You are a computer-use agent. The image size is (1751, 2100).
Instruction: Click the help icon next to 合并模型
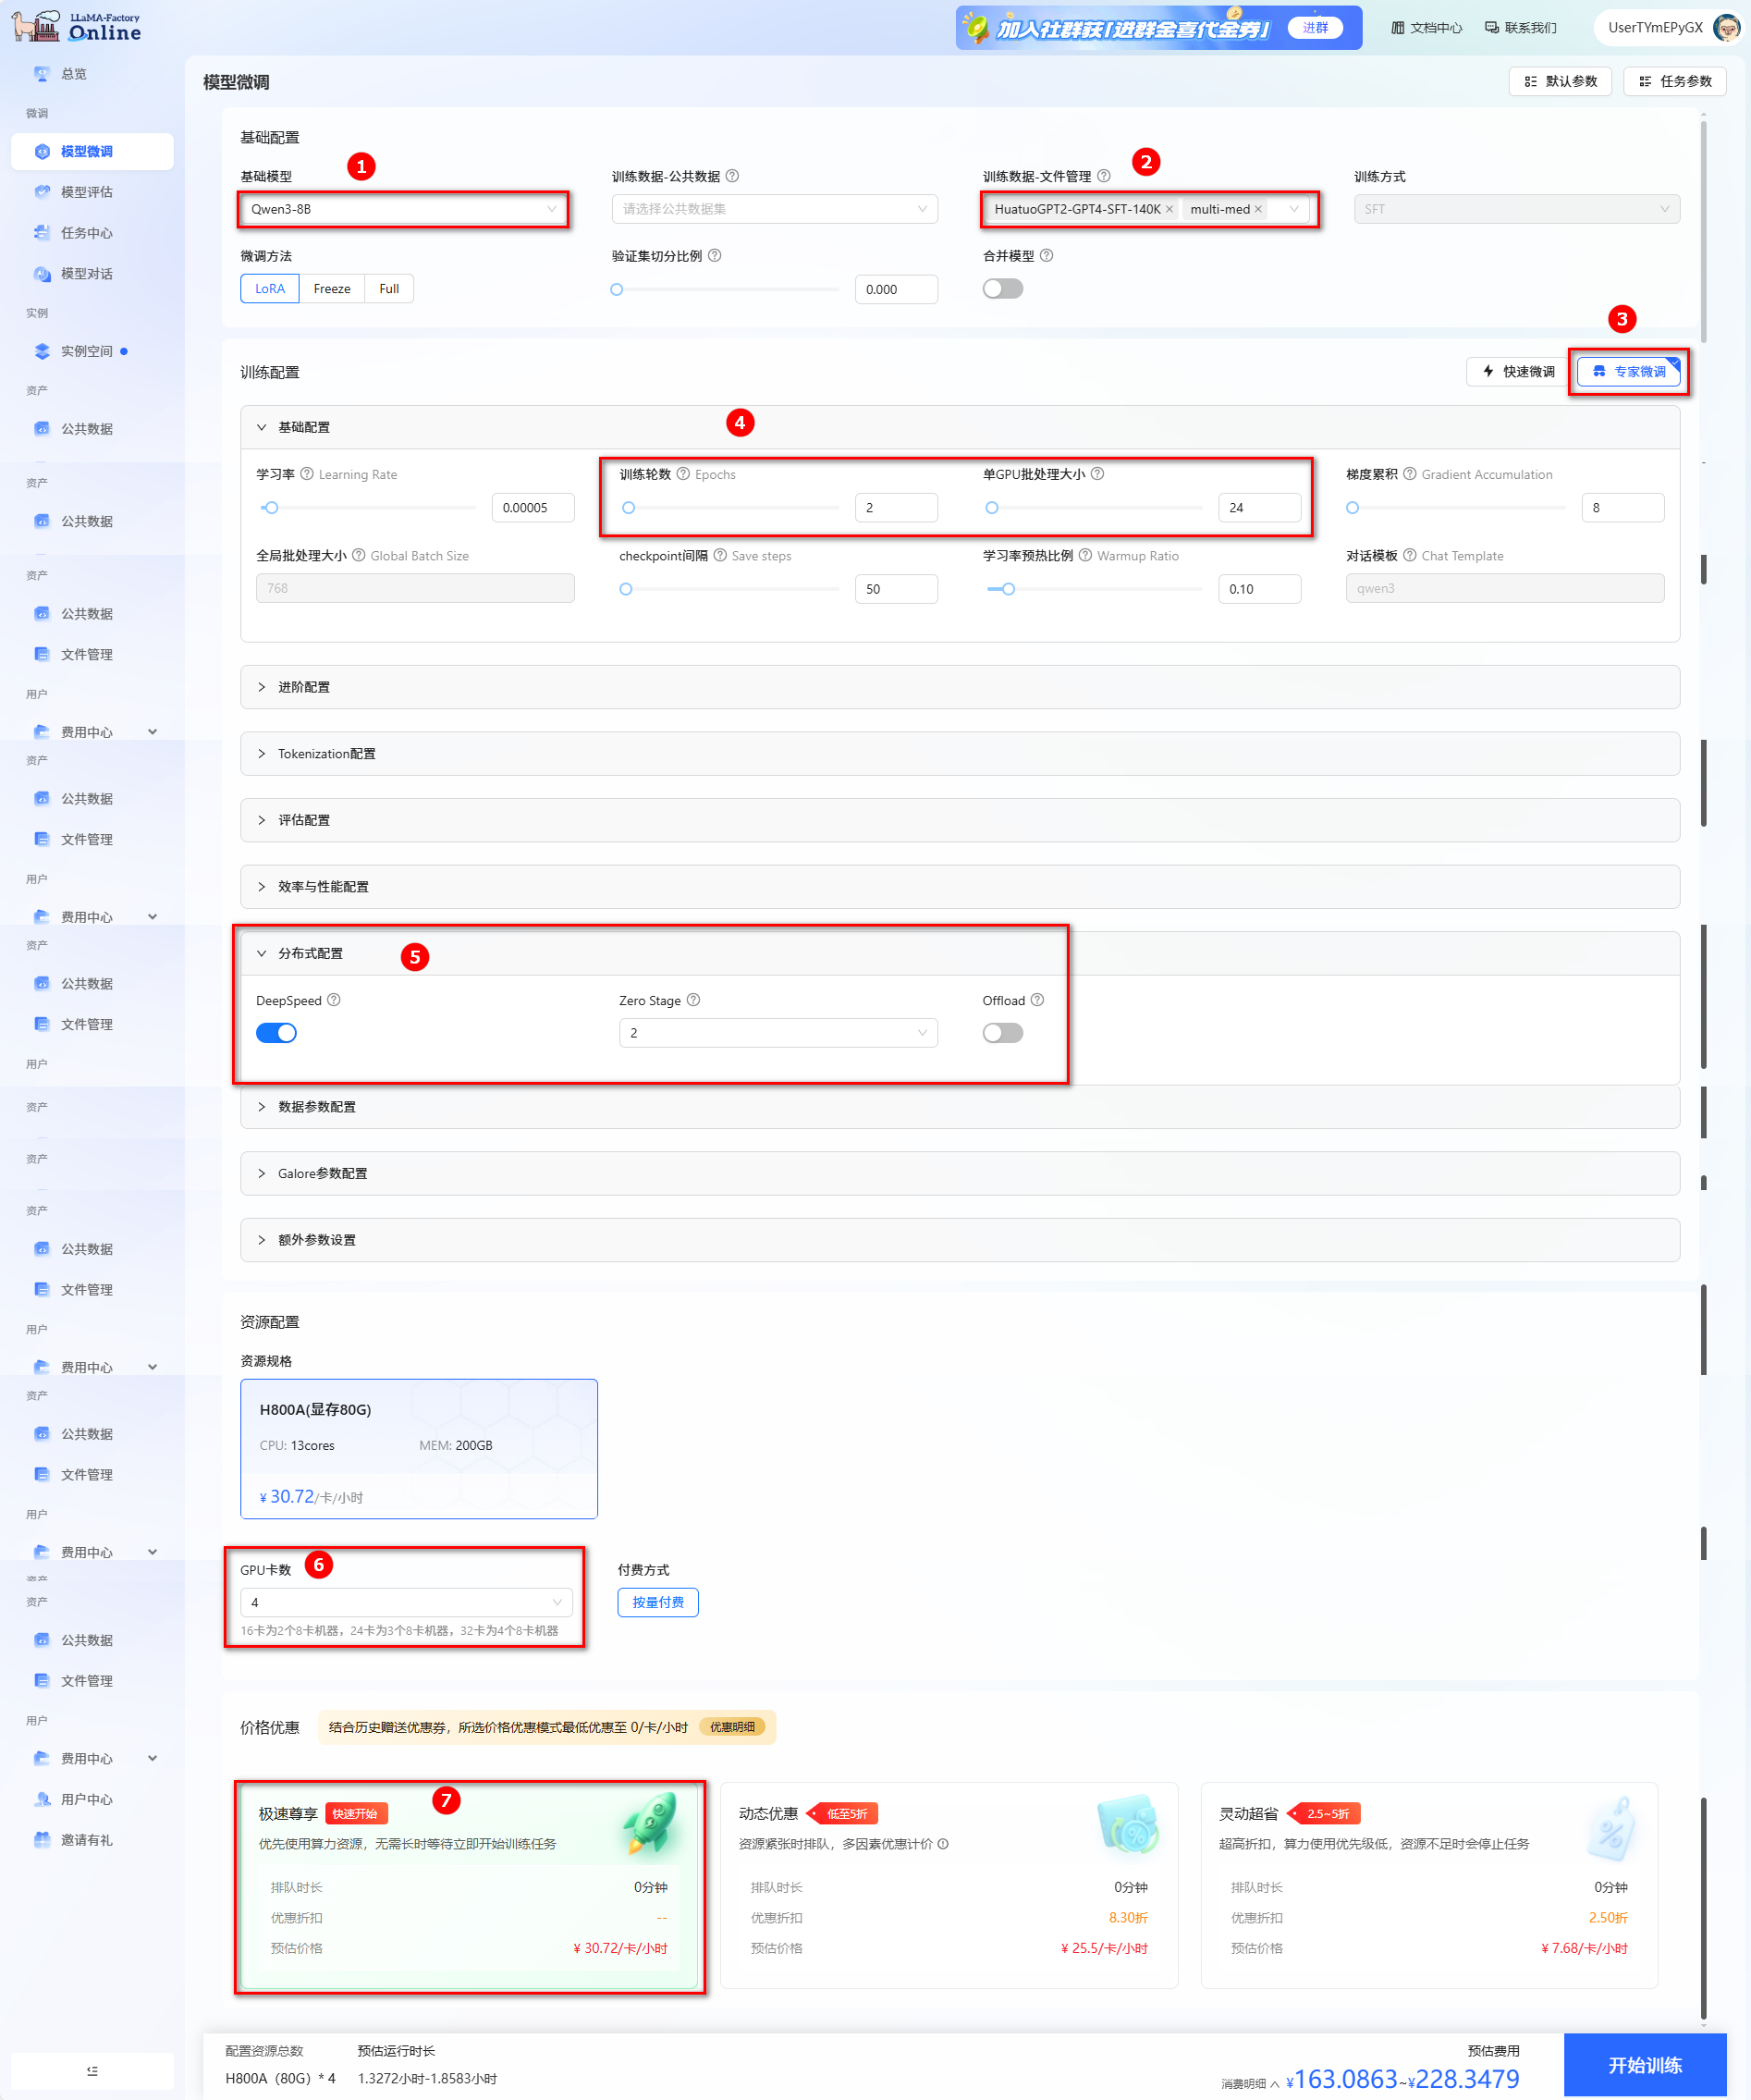click(1047, 256)
